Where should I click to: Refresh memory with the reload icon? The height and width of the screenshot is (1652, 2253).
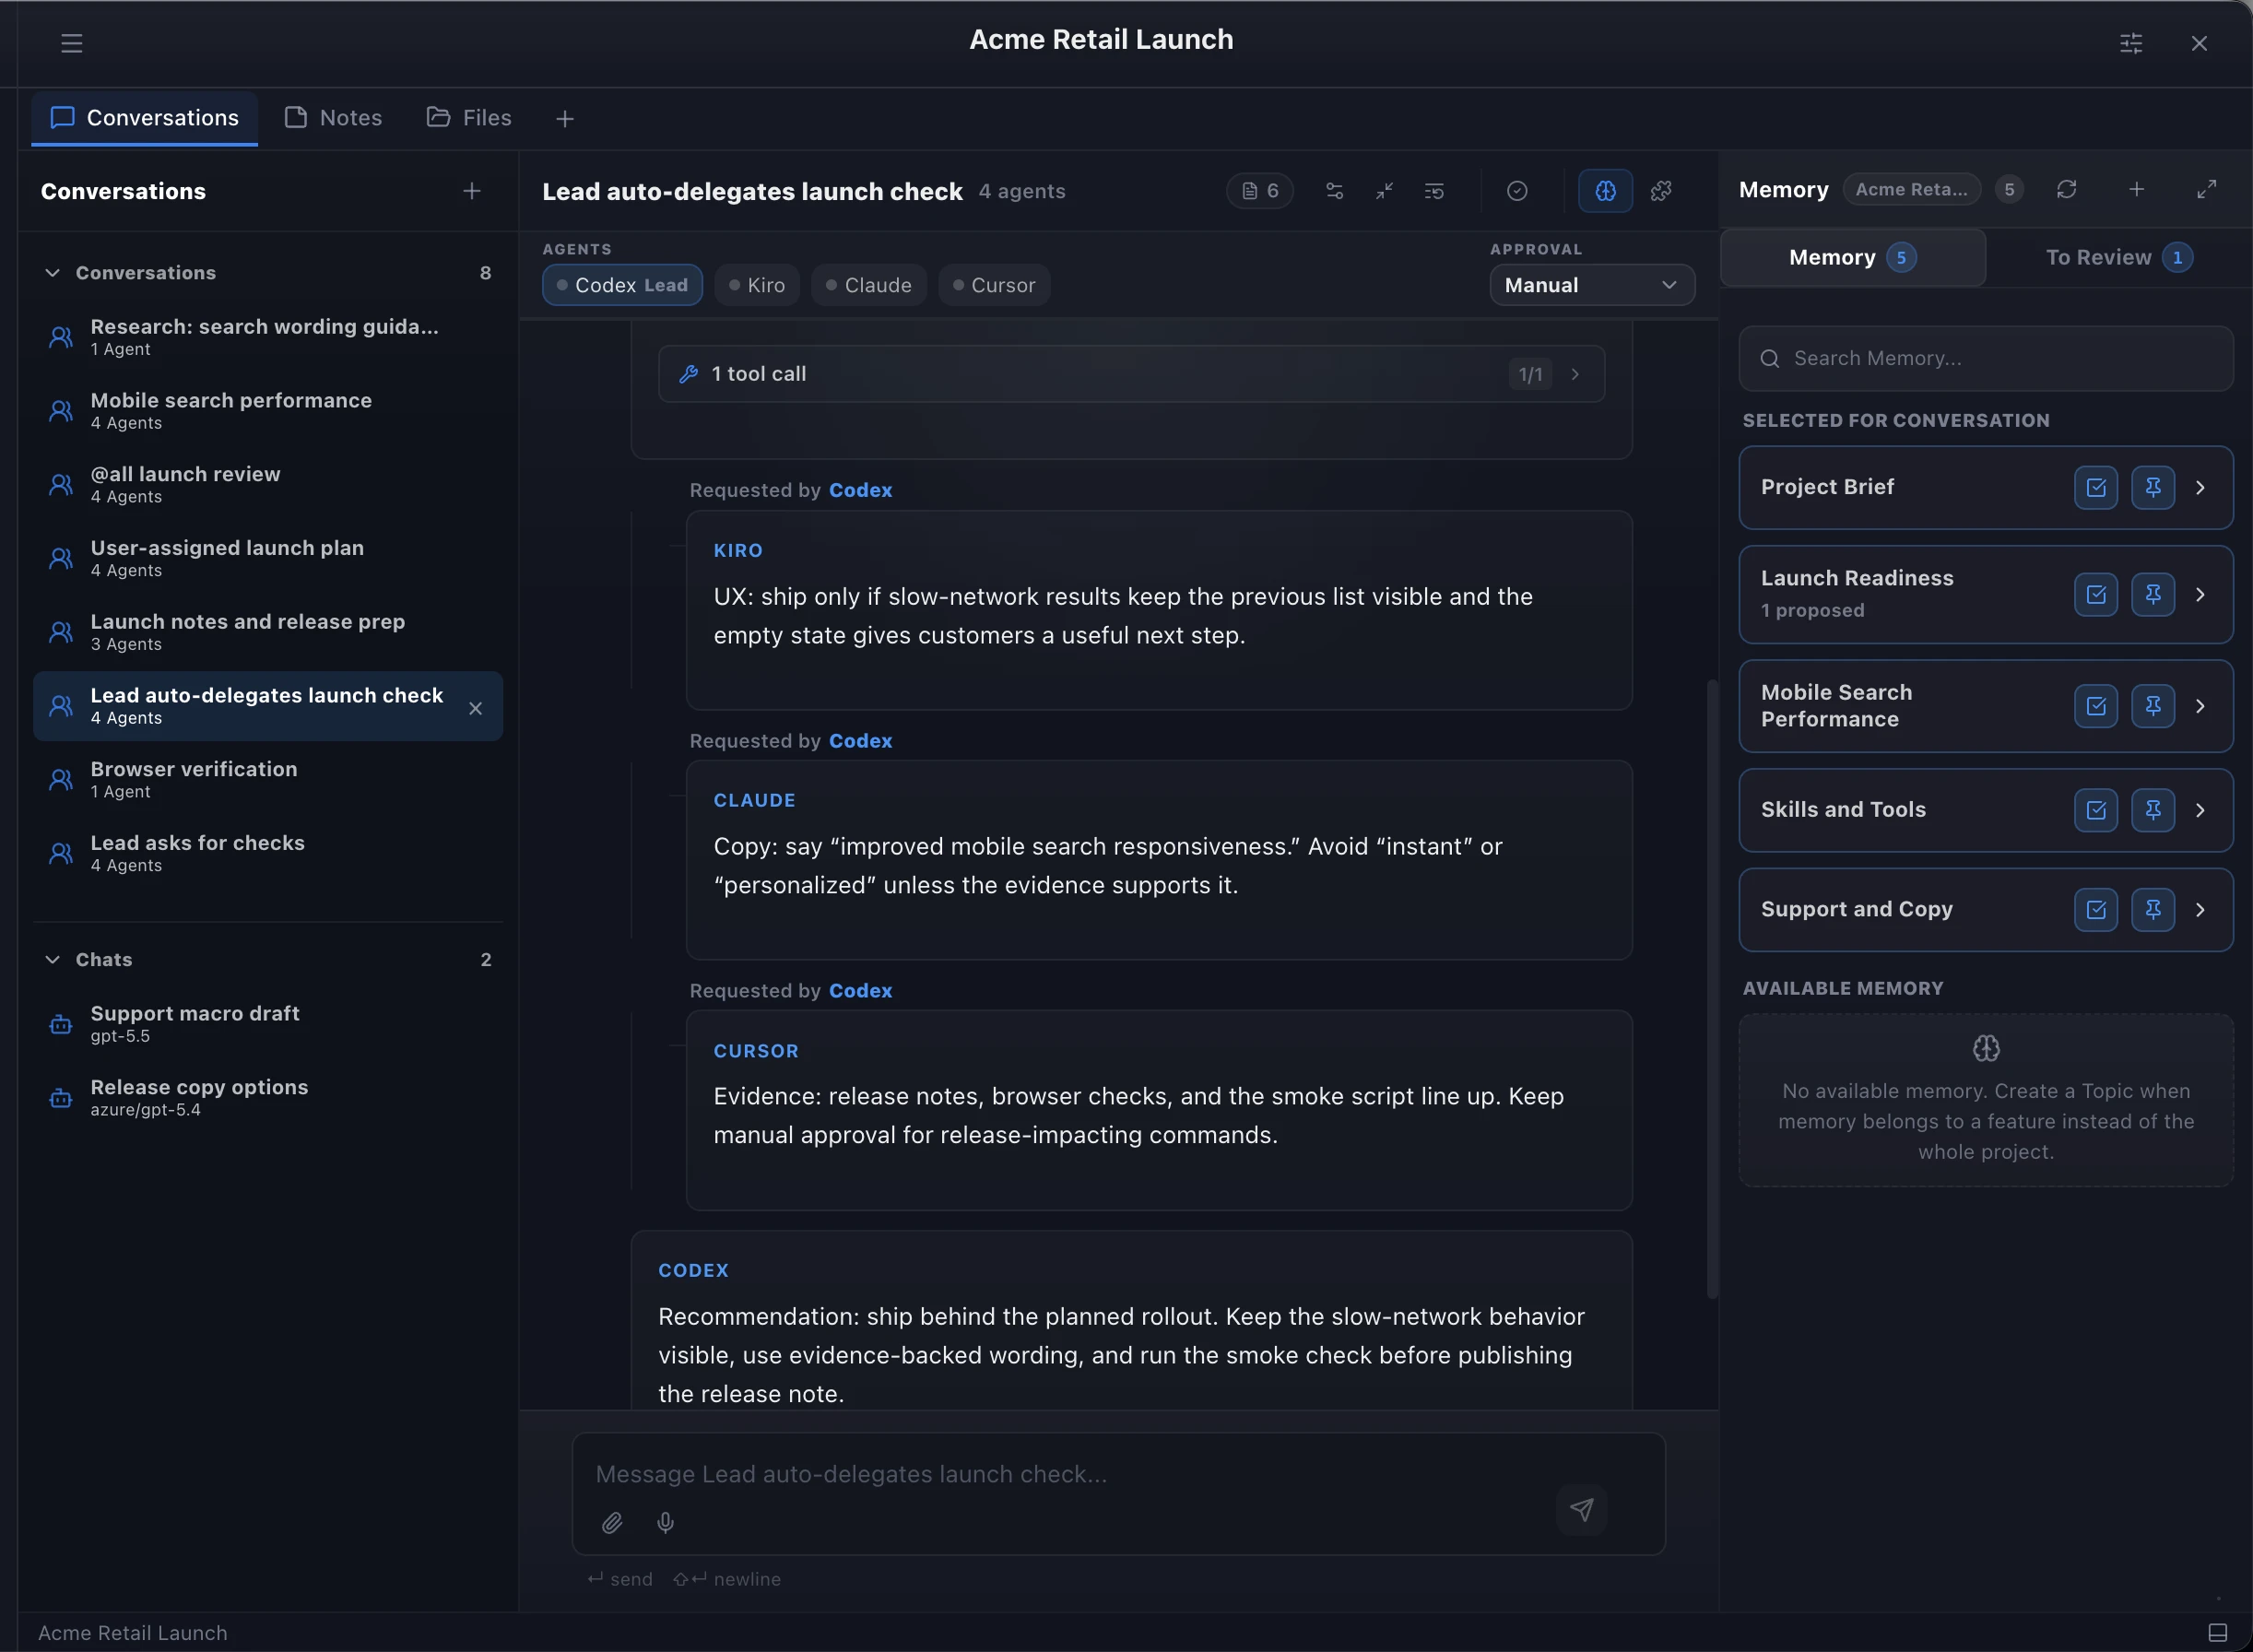point(2067,189)
